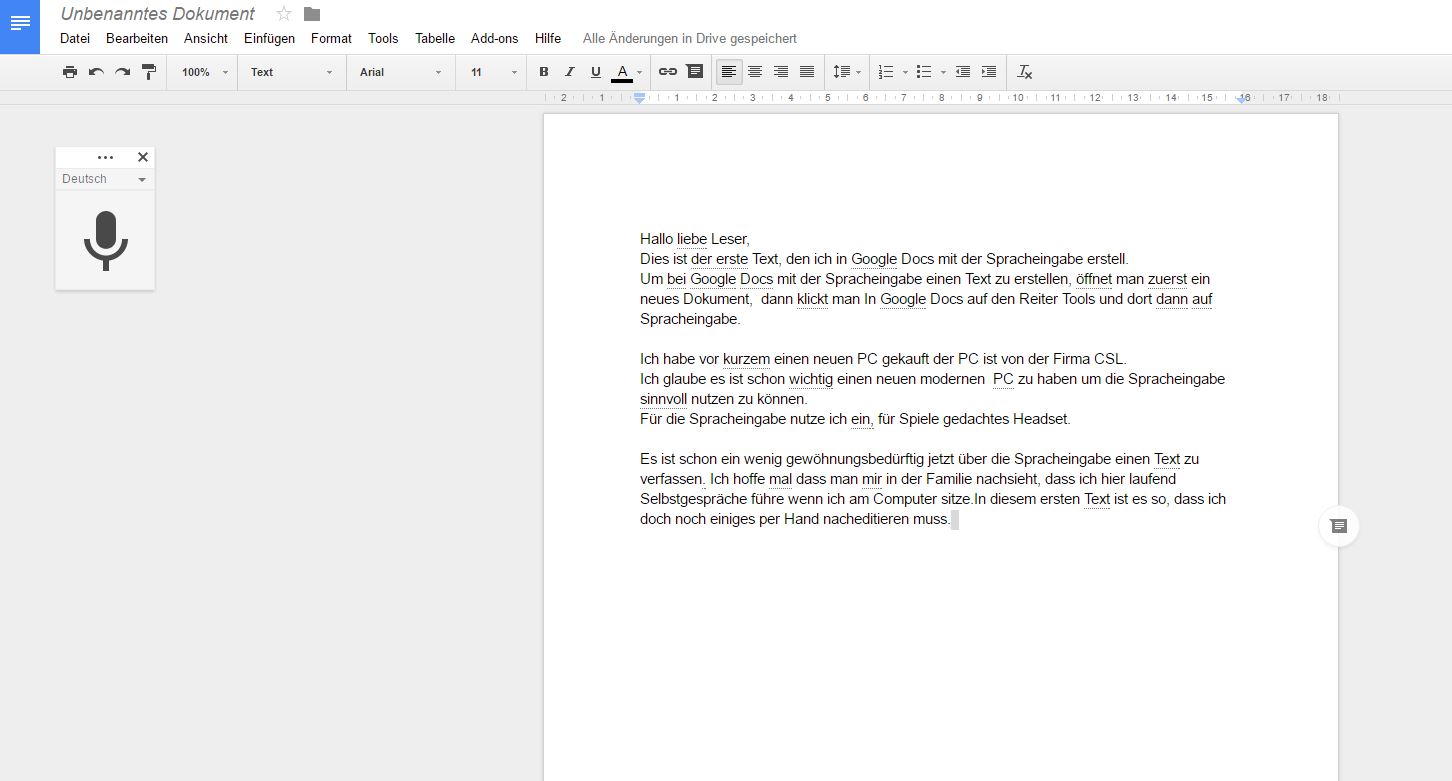Decrease the indent
Image resolution: width=1452 pixels, height=781 pixels.
coord(963,72)
